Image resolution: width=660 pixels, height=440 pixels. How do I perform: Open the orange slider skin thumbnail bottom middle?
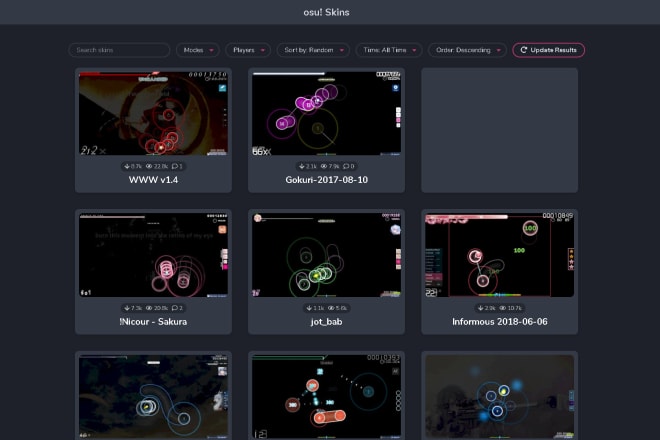326,397
